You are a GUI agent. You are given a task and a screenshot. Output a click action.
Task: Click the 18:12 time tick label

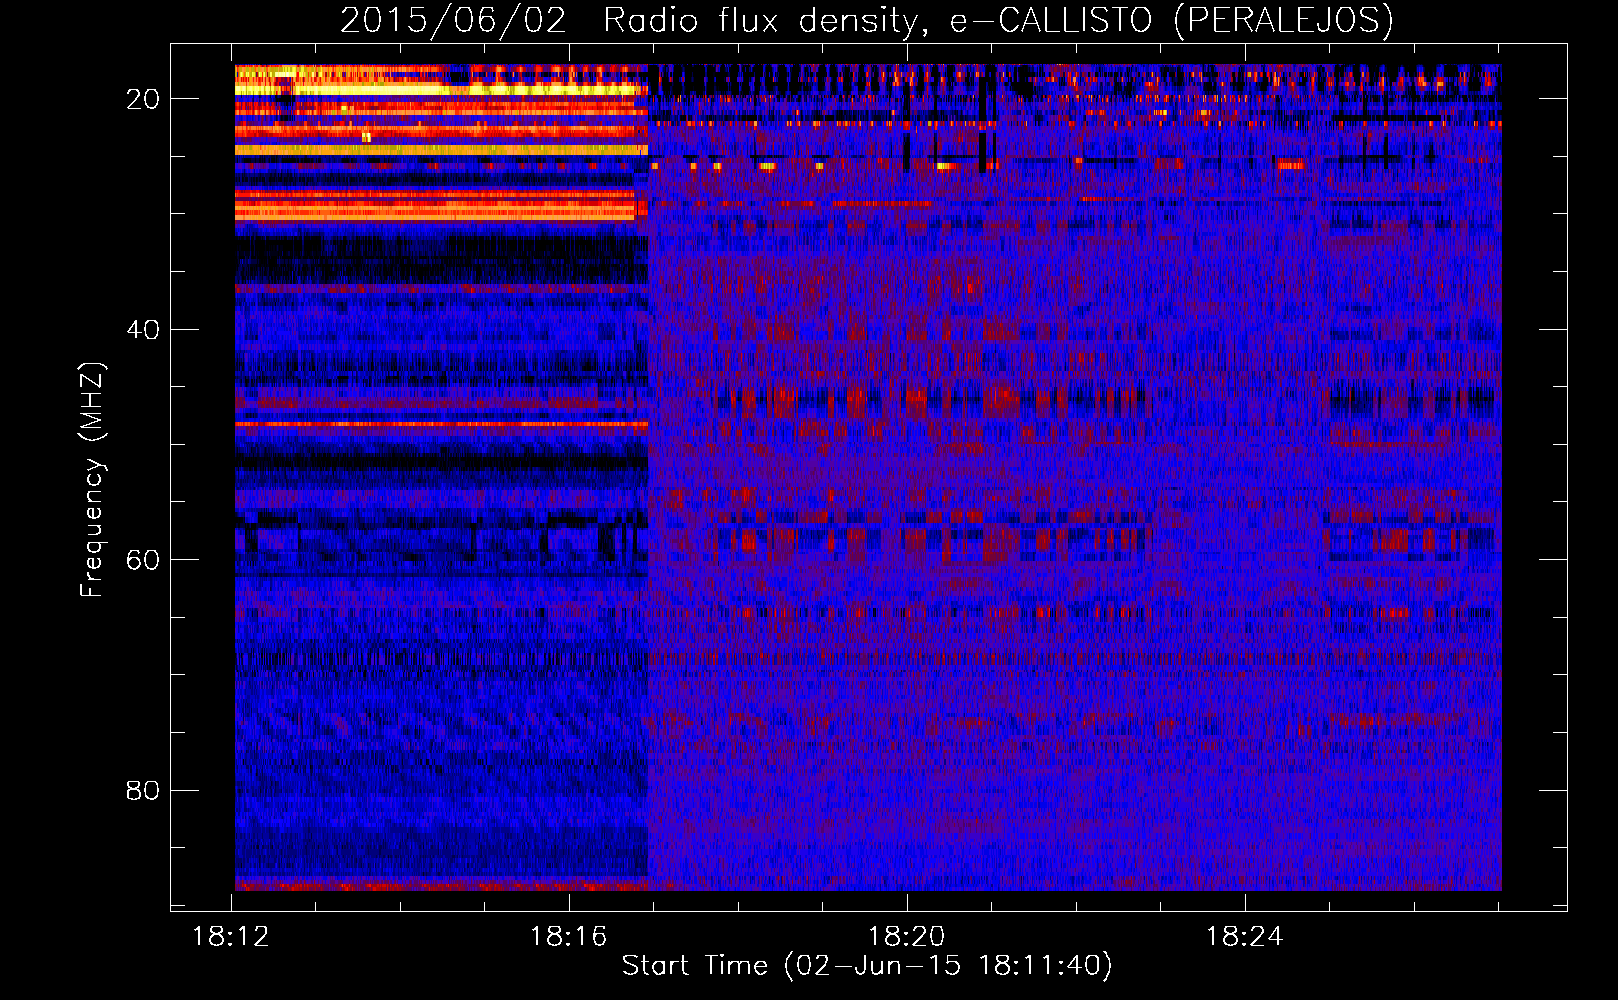pyautogui.click(x=231, y=936)
